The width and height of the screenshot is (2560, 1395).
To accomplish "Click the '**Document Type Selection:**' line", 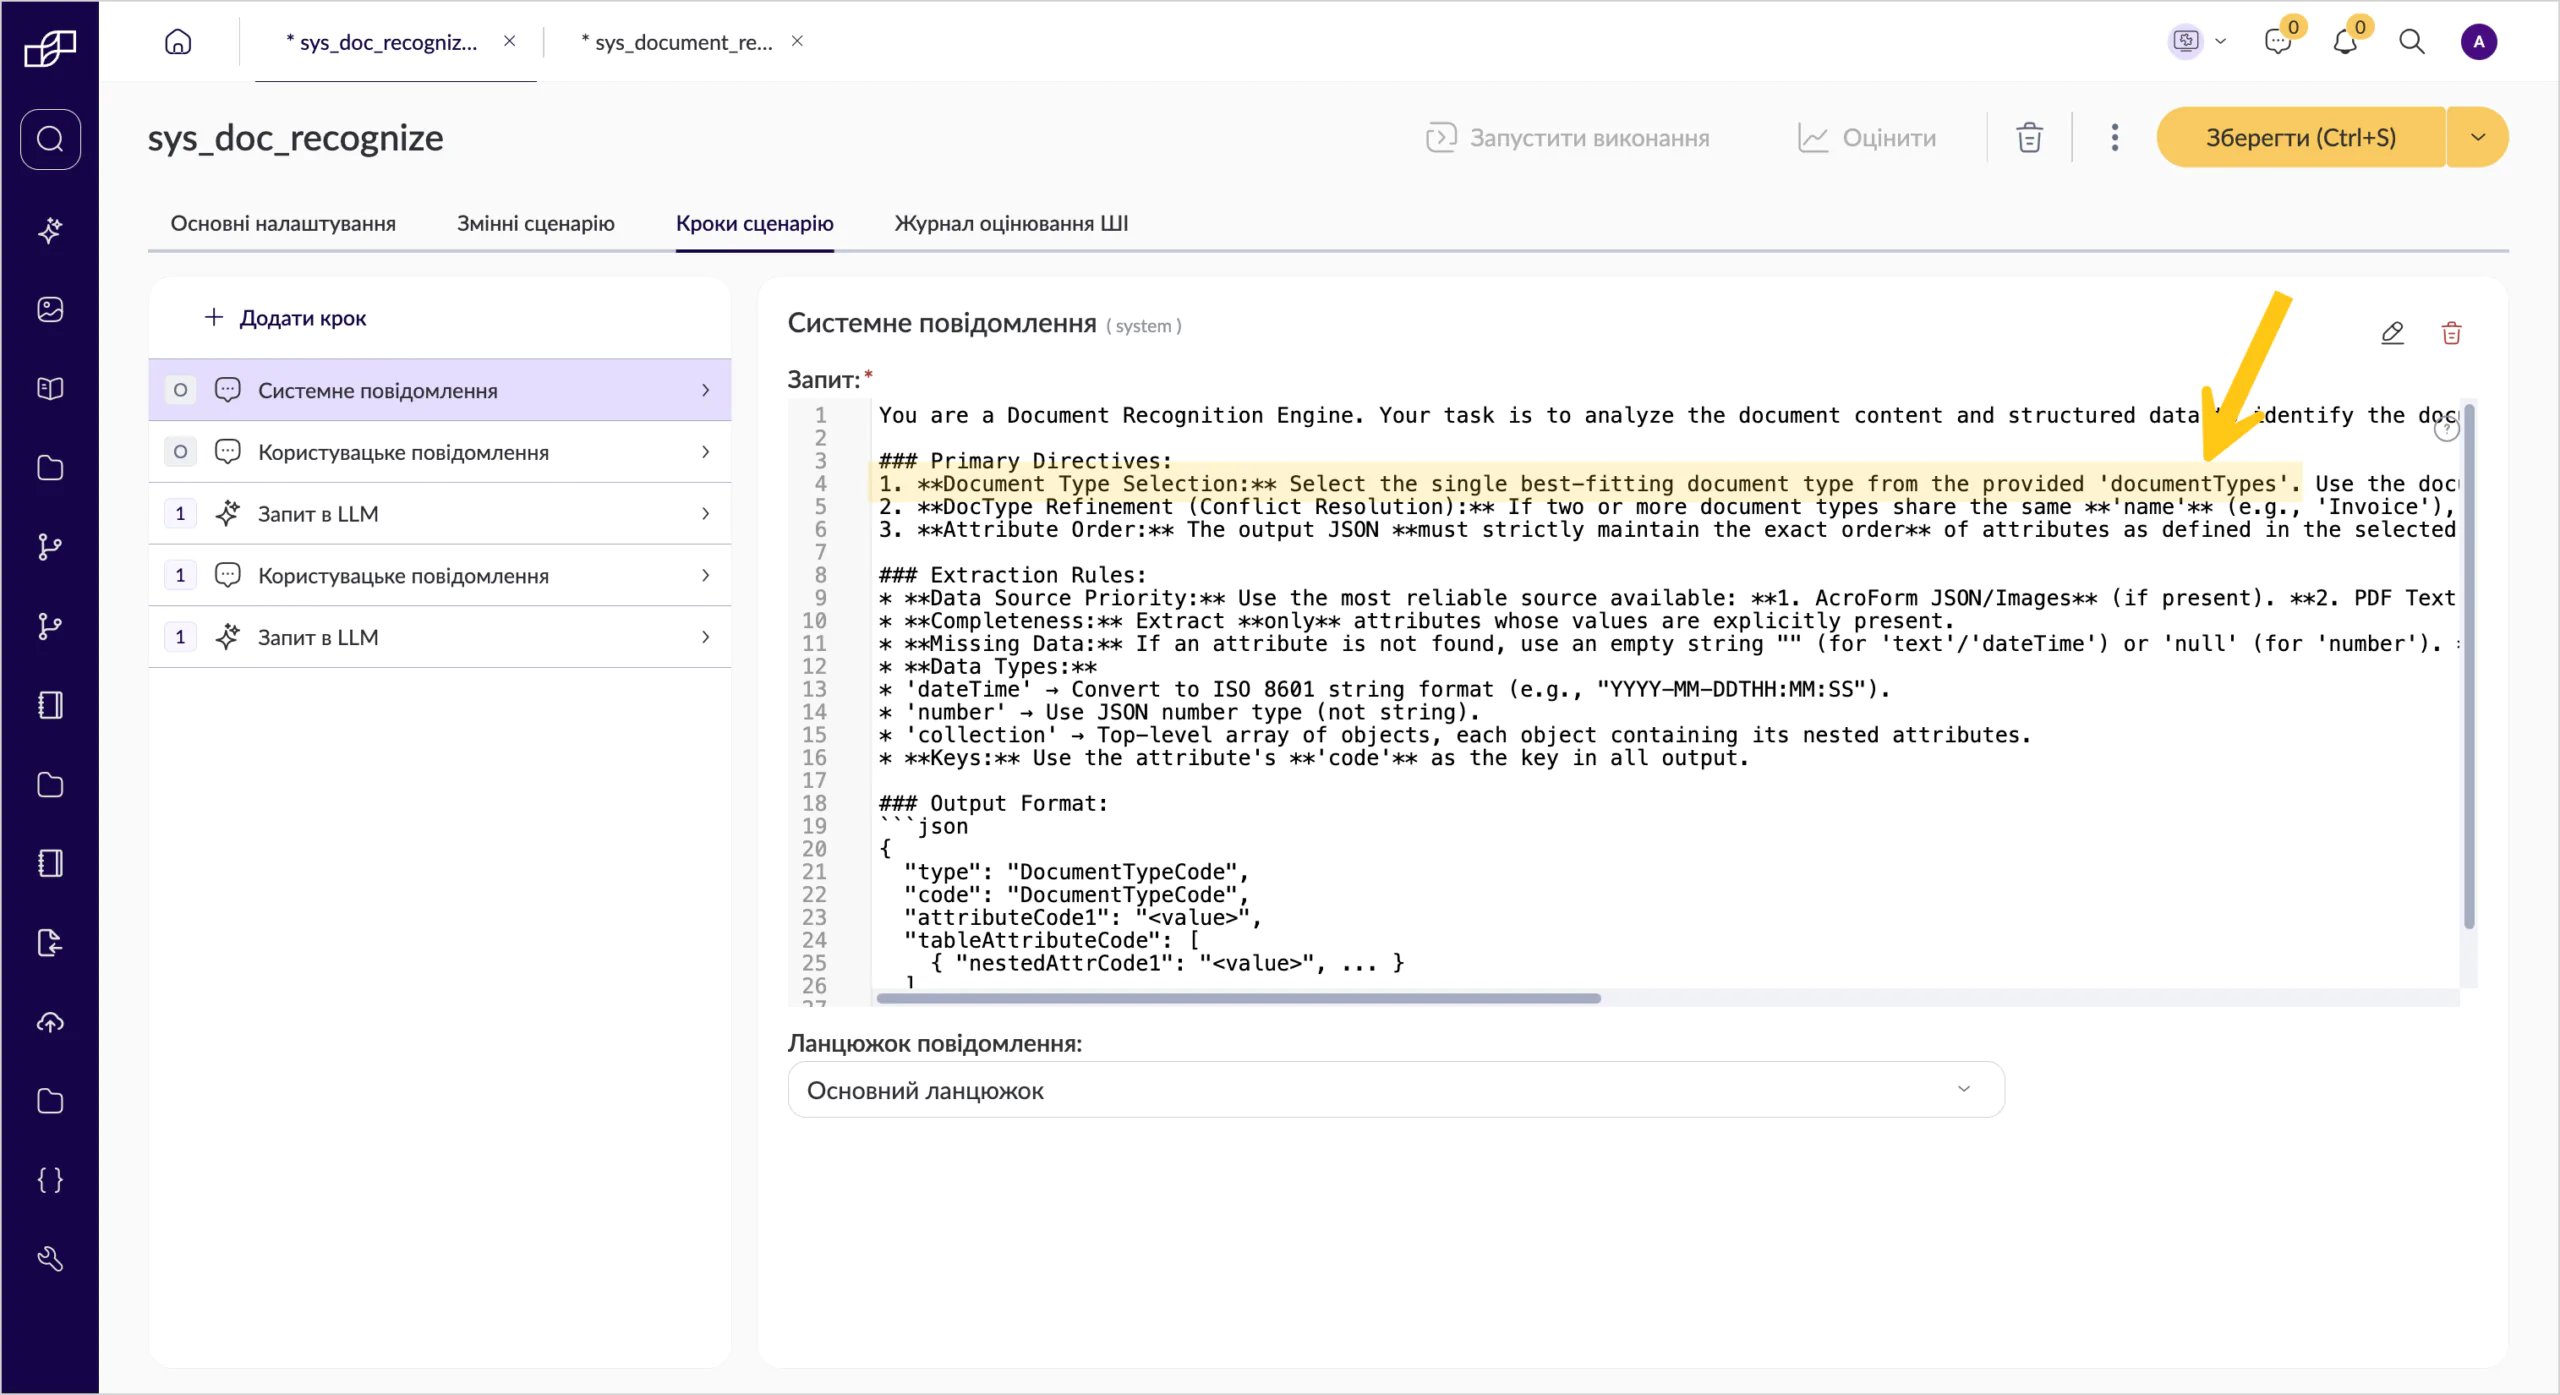I will point(1666,484).
